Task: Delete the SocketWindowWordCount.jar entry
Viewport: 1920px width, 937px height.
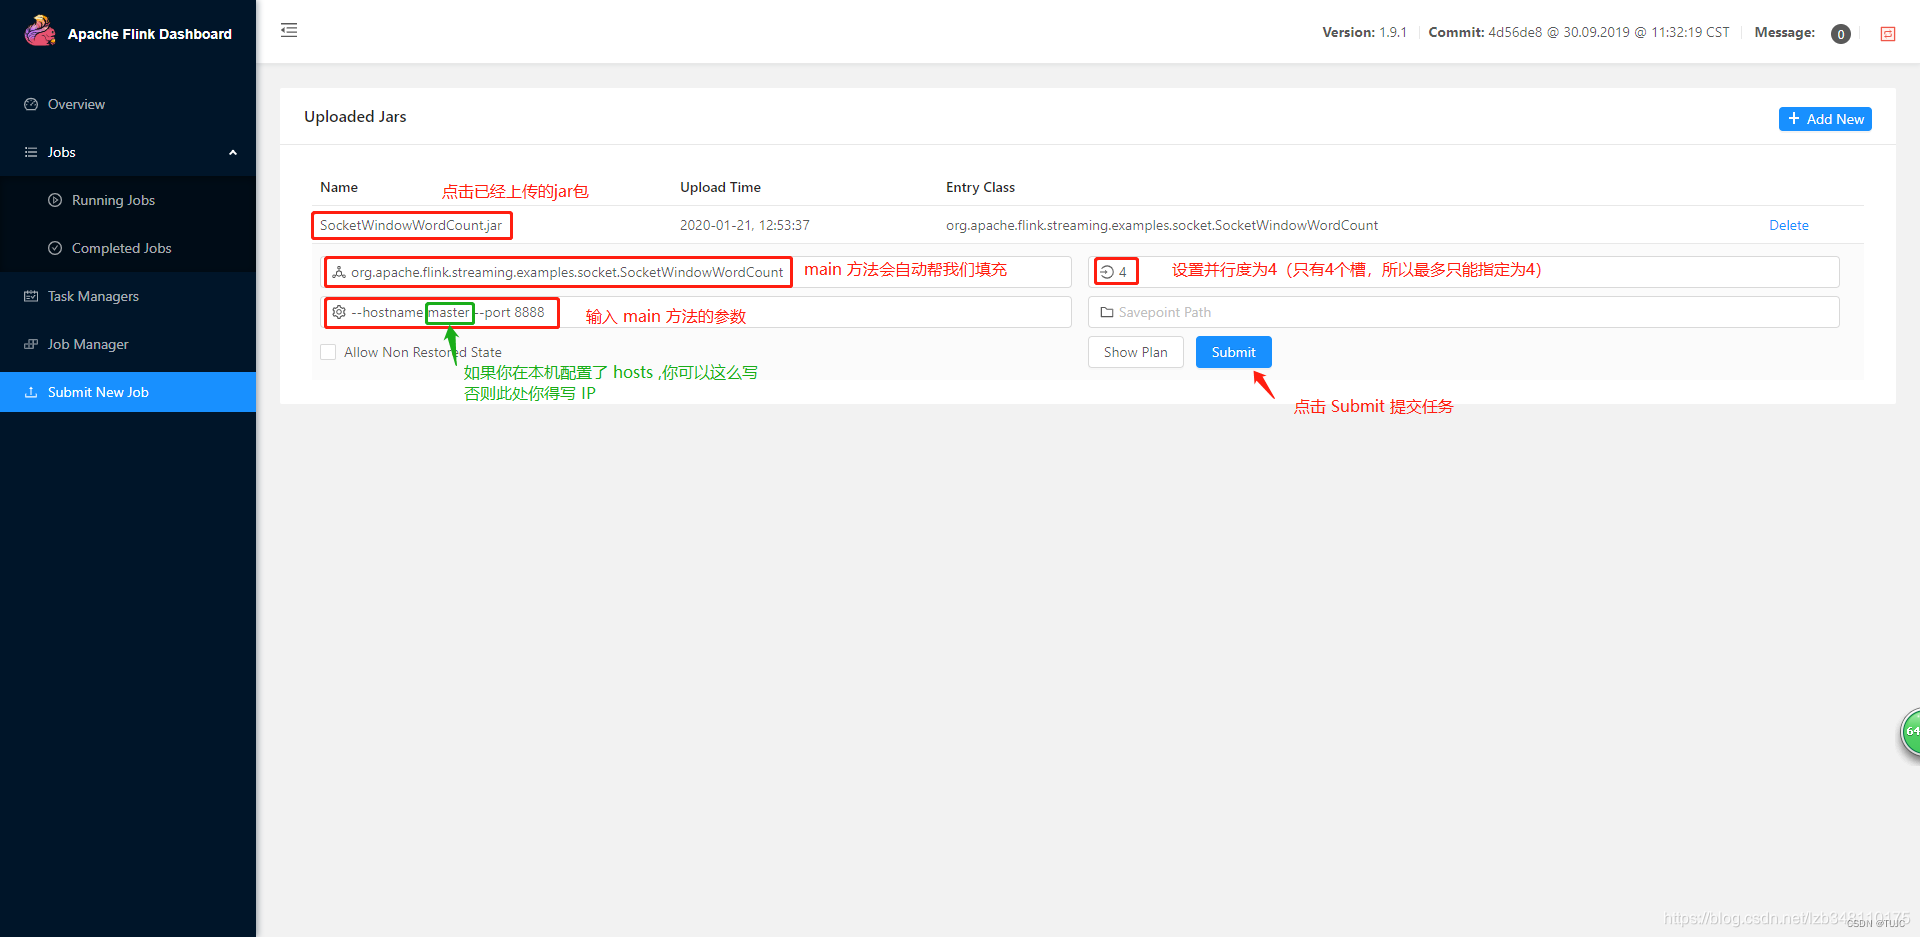Action: coord(1788,225)
